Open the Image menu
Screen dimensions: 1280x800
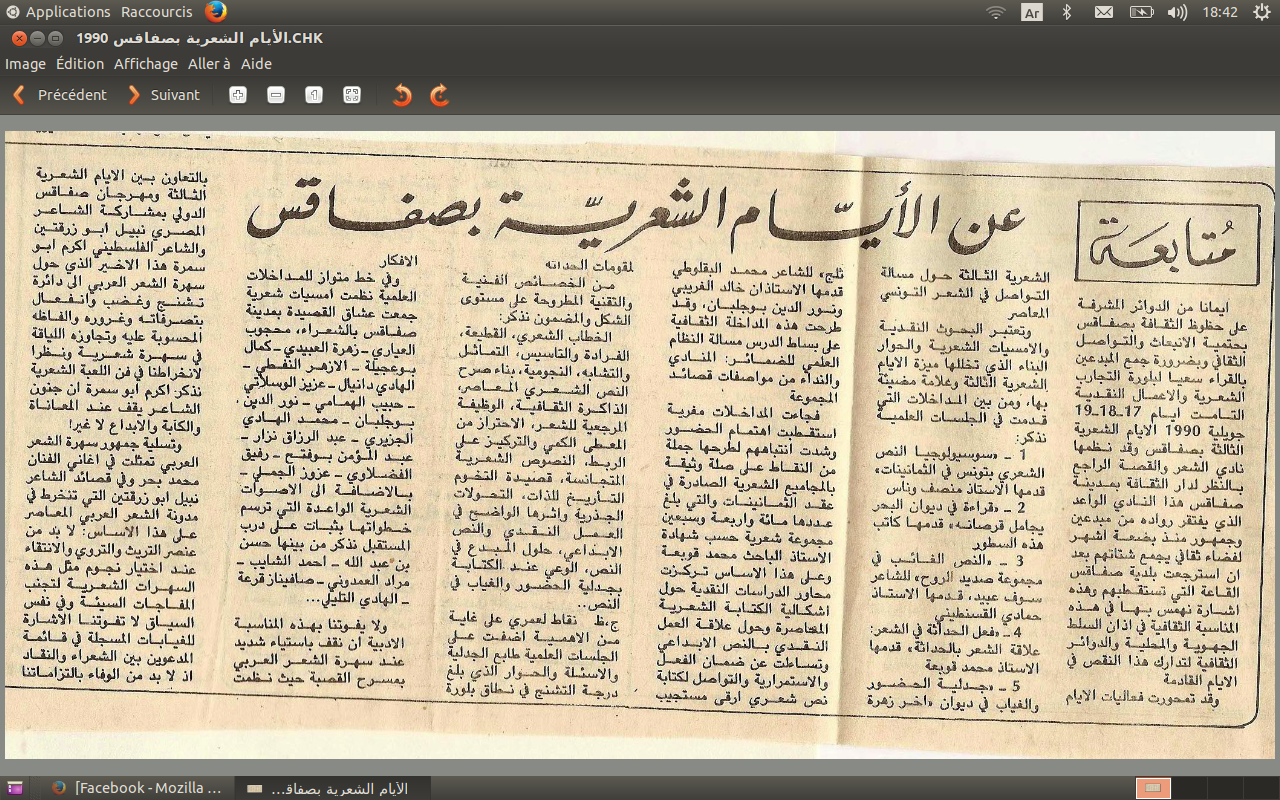tap(25, 64)
